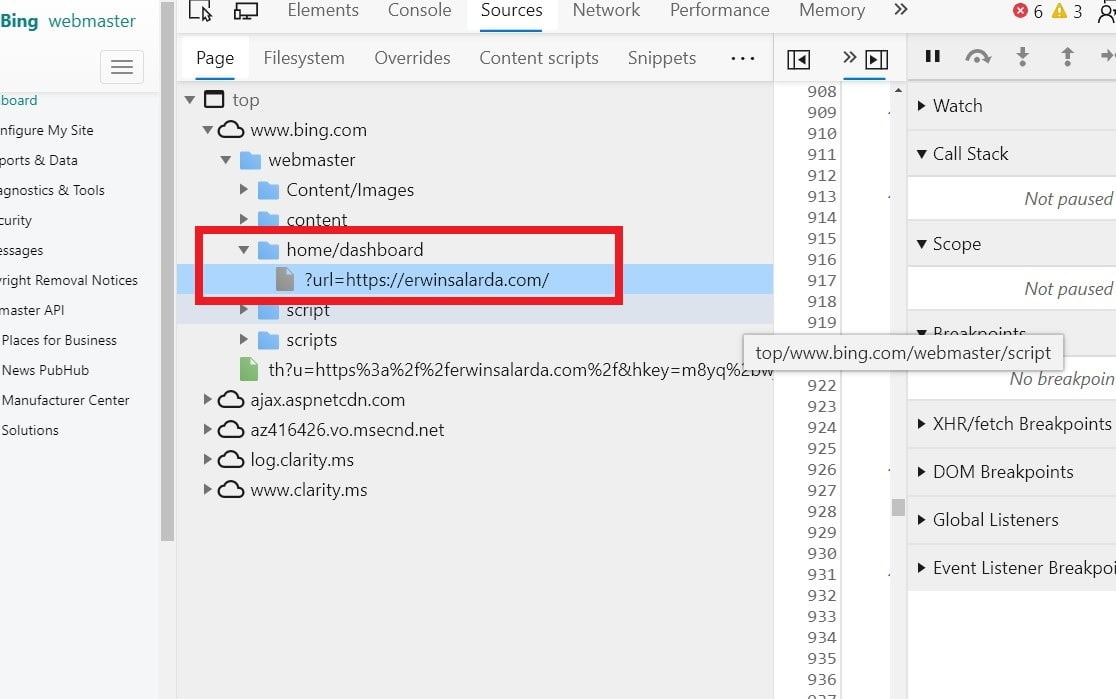Viewport: 1116px width, 699px height.
Task: Toggle the debugger sidebar pane icon
Action: click(x=877, y=59)
